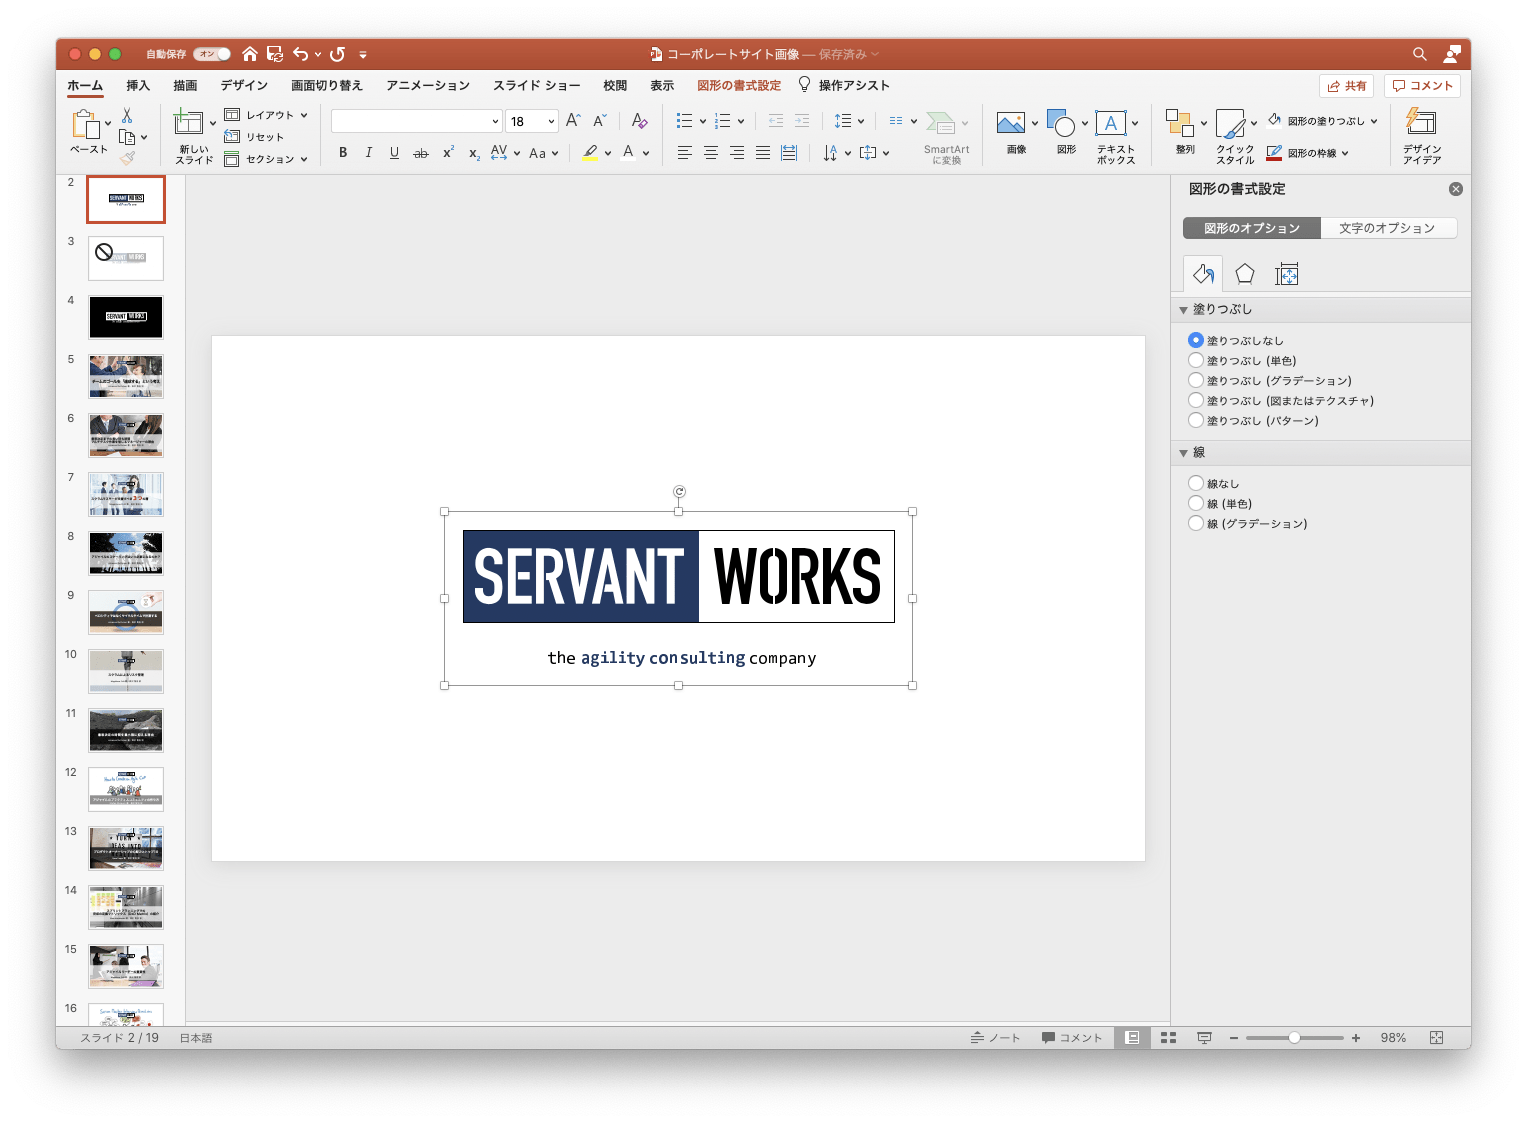
Task: Open デザインアイデア button
Action: [x=1422, y=137]
